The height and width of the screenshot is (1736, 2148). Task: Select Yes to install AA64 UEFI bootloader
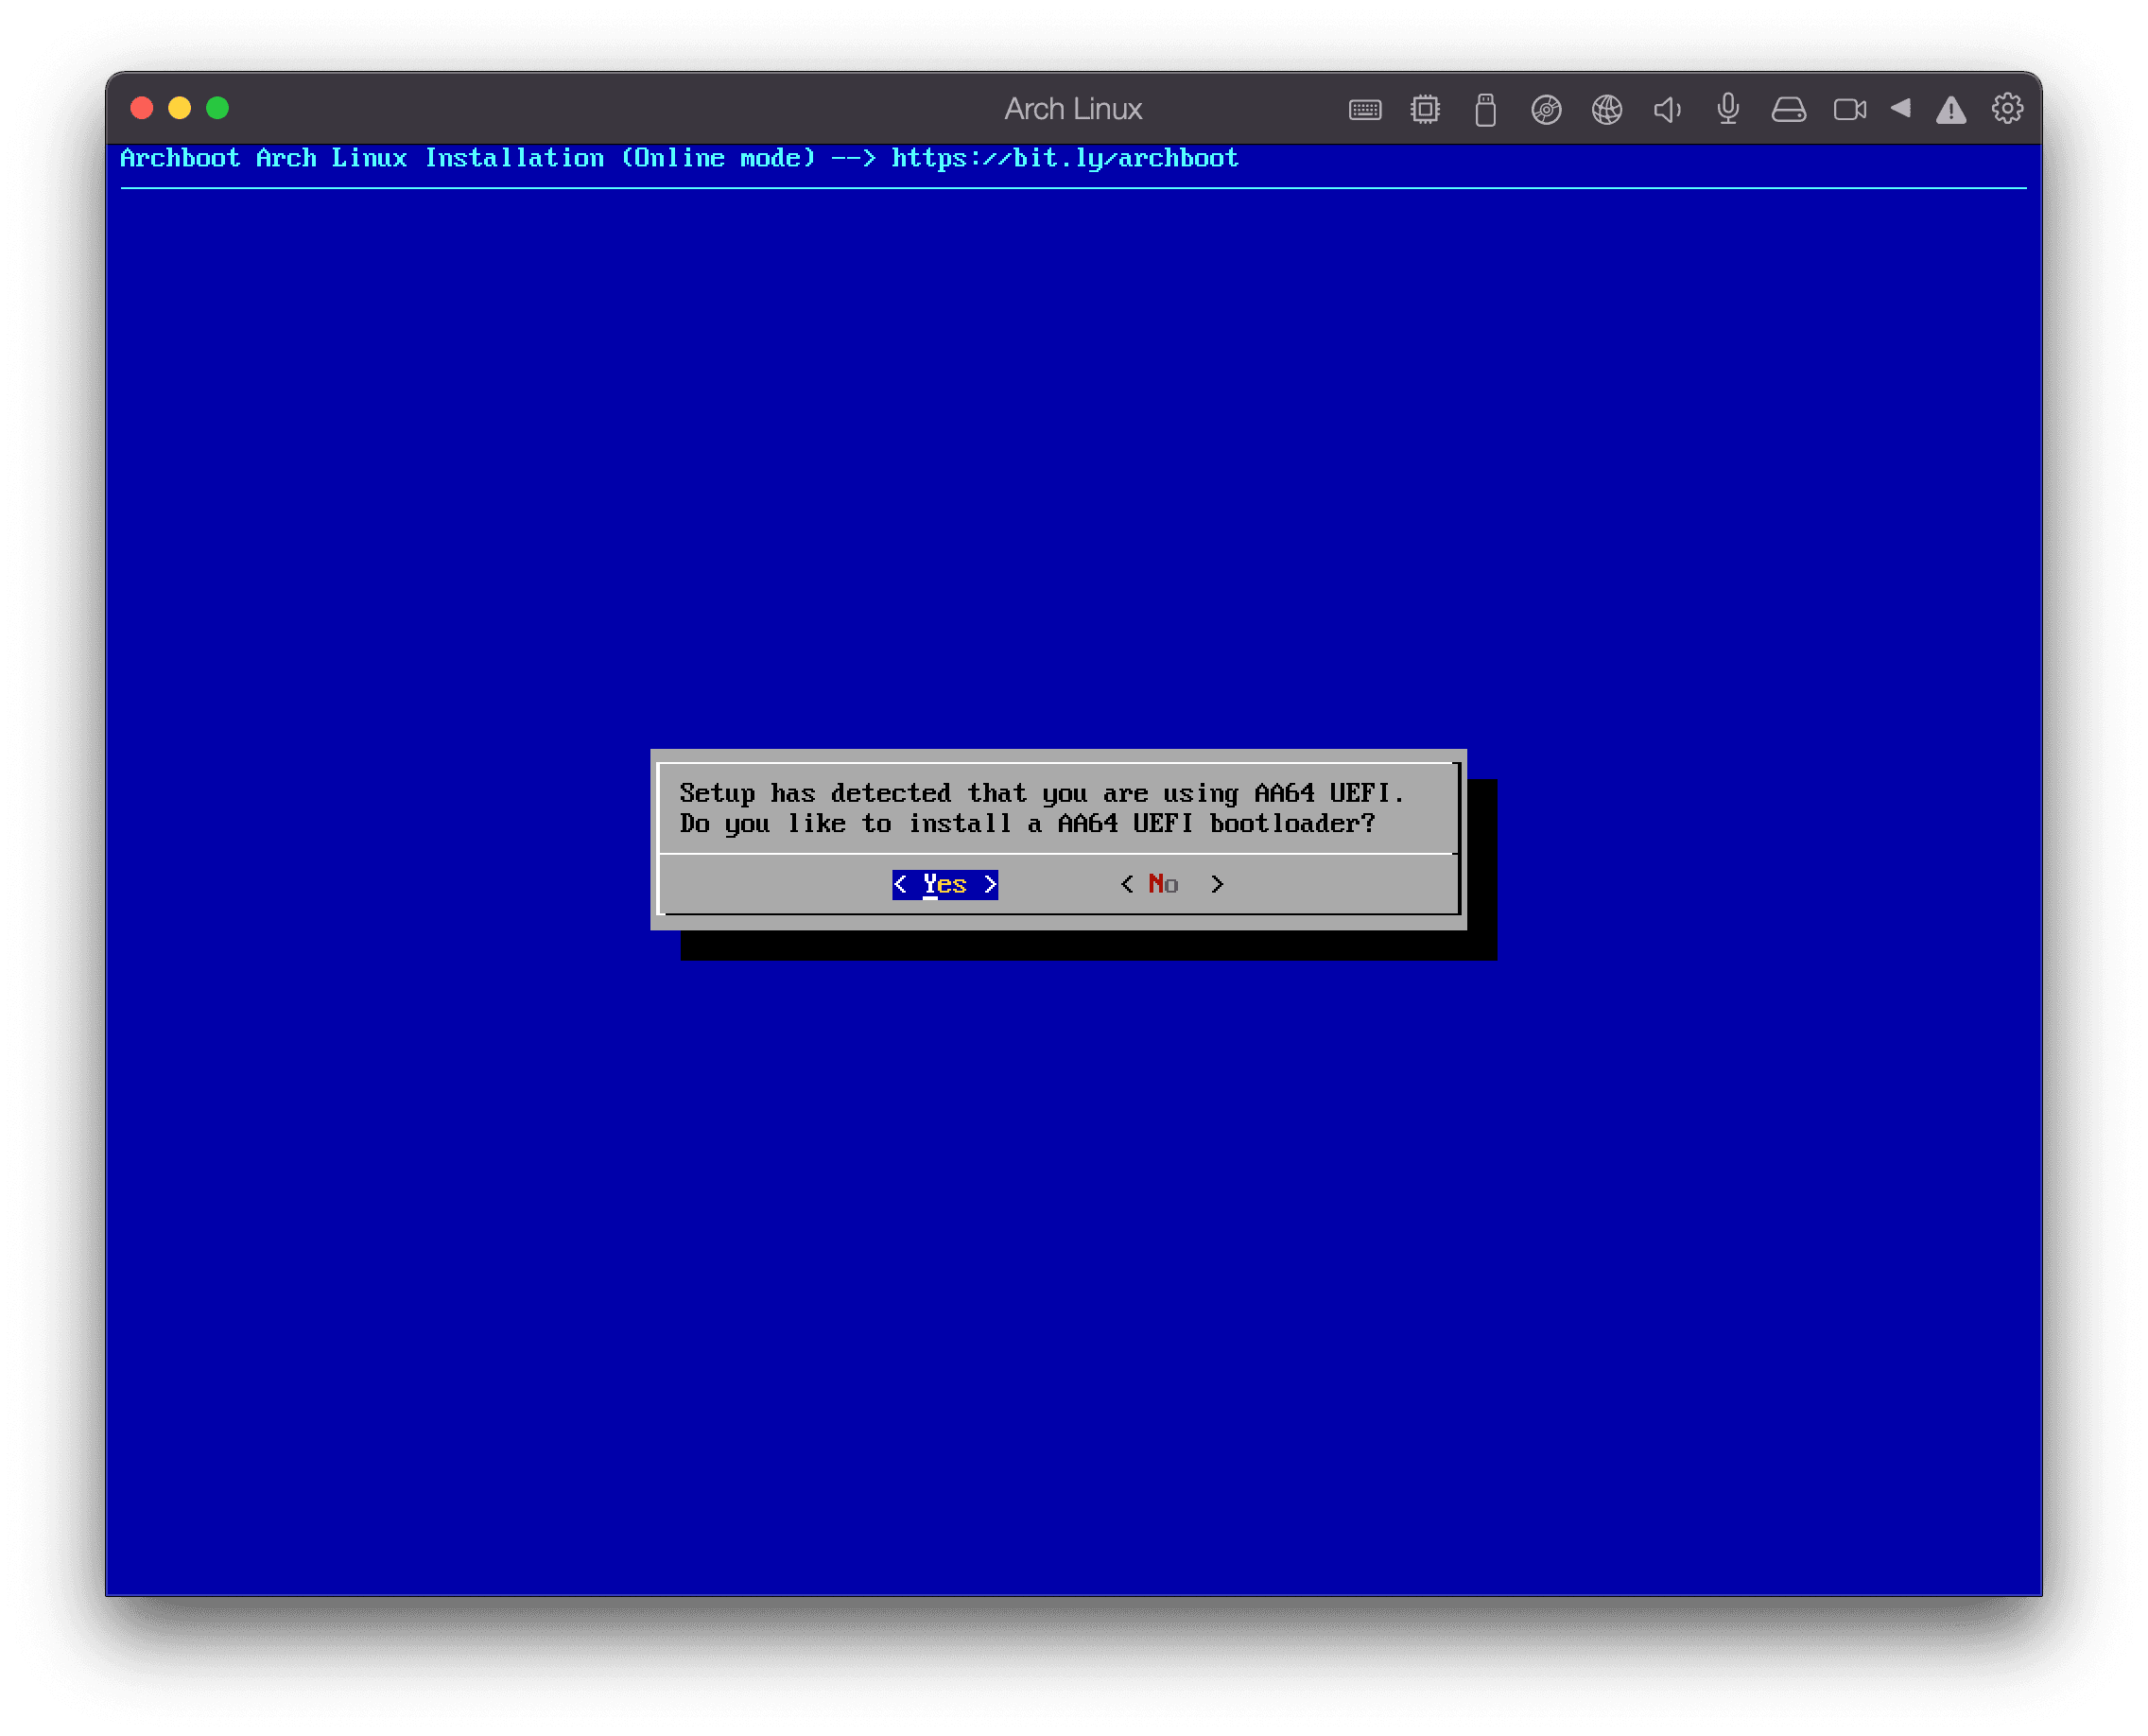click(x=945, y=884)
